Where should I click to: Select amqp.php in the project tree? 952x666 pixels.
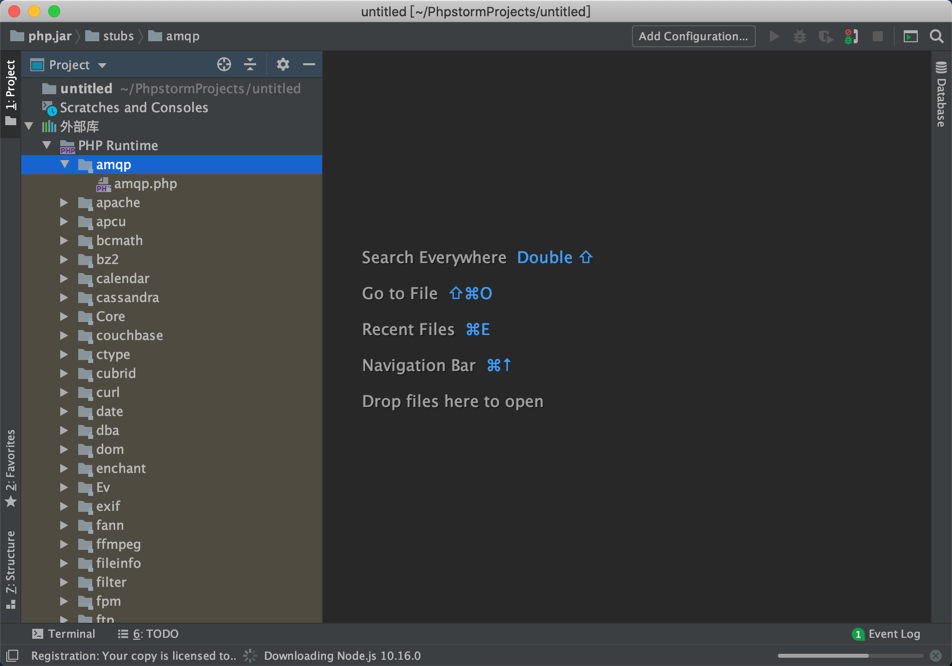146,183
